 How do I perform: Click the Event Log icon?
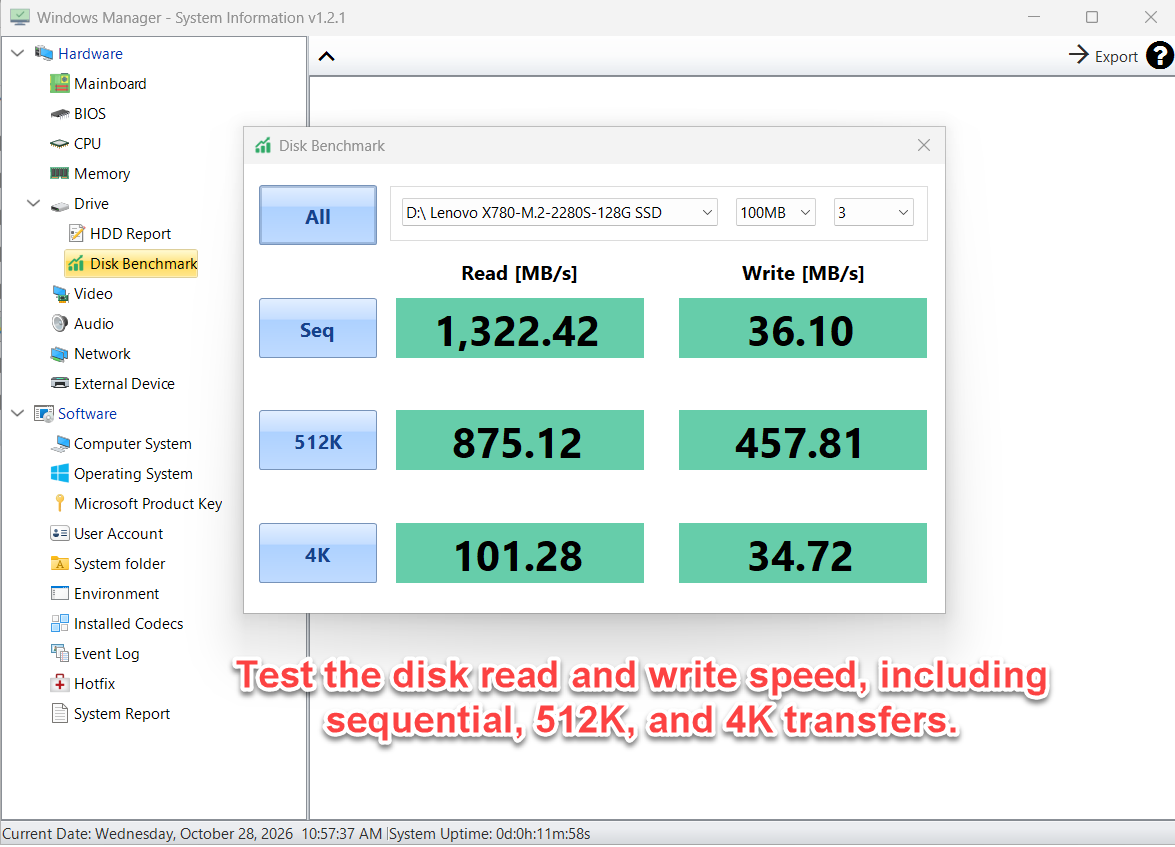point(59,653)
